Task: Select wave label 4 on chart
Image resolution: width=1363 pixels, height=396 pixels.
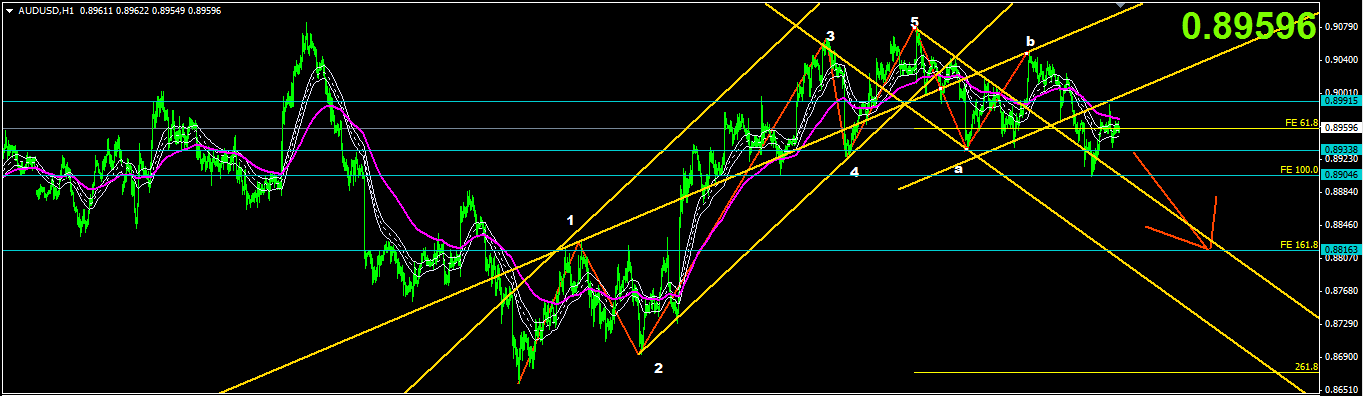Action: pos(854,172)
